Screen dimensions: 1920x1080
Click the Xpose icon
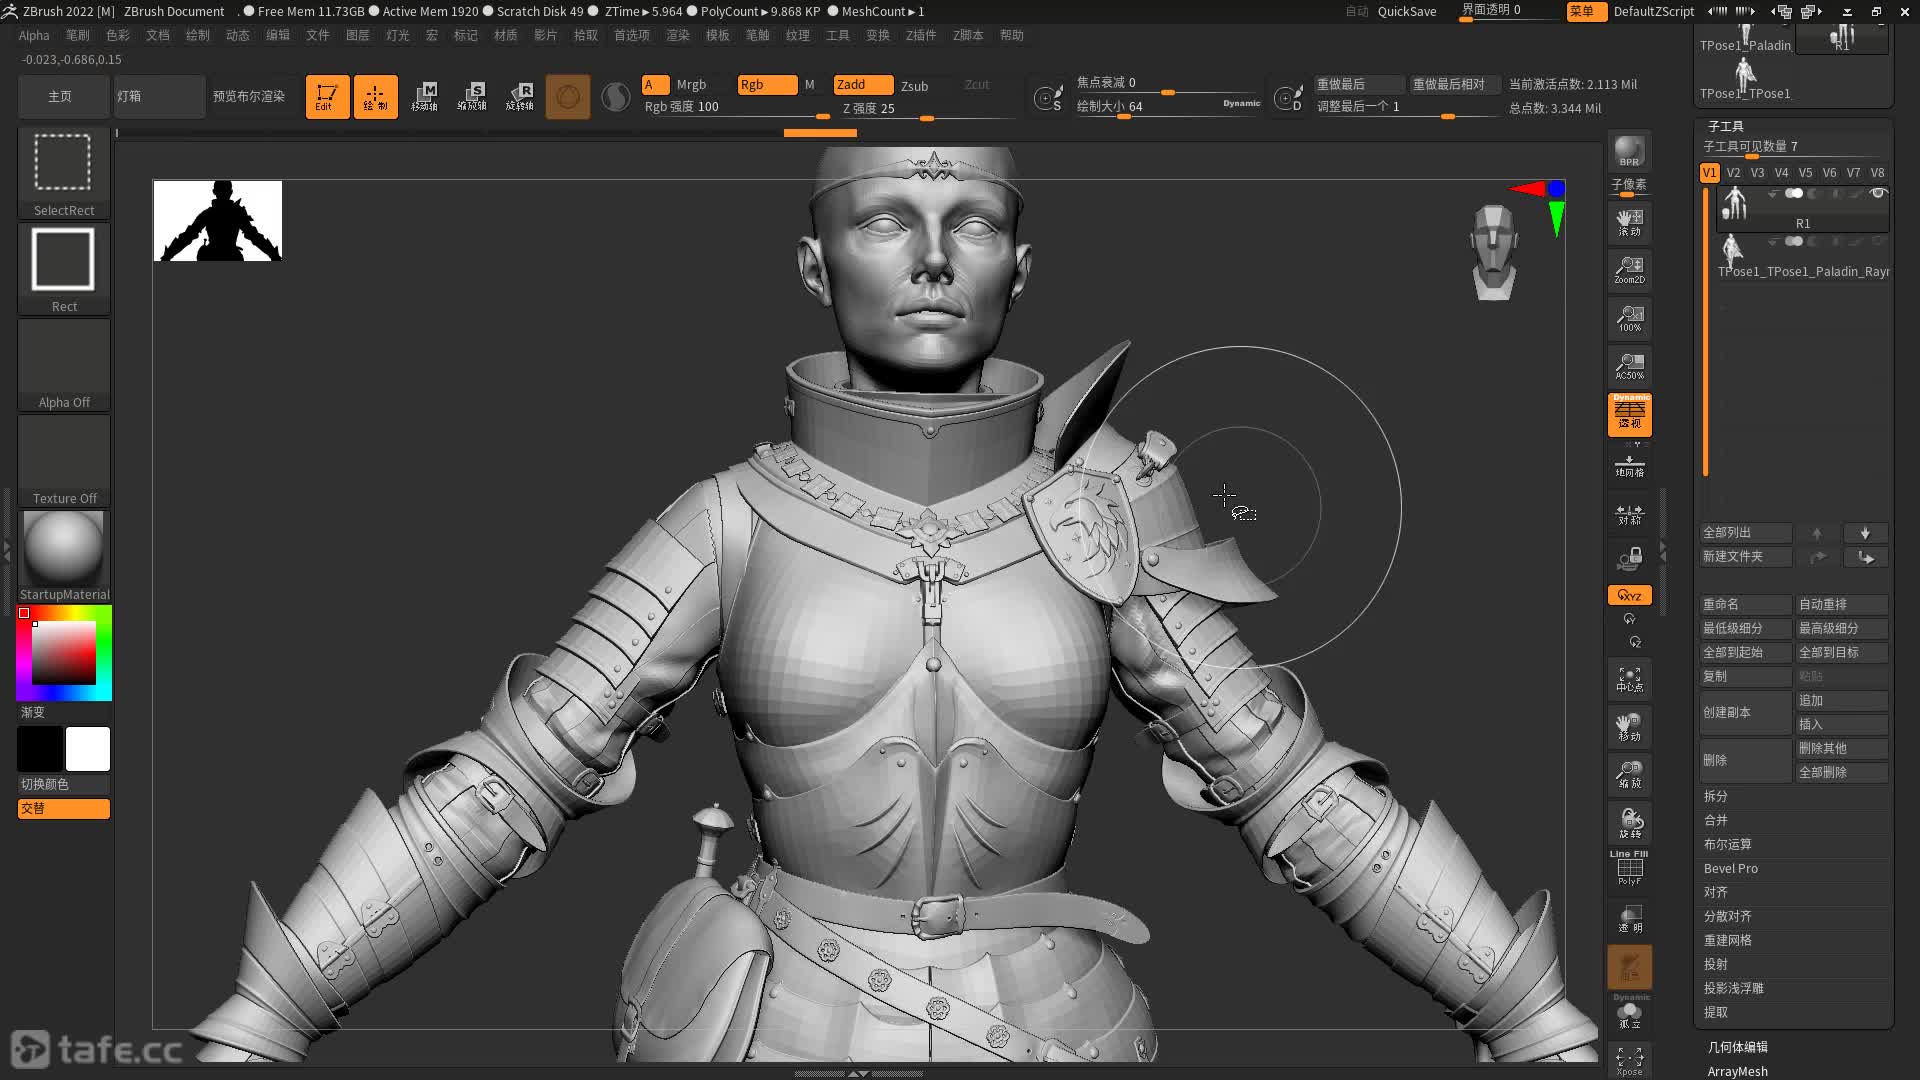tap(1629, 1060)
